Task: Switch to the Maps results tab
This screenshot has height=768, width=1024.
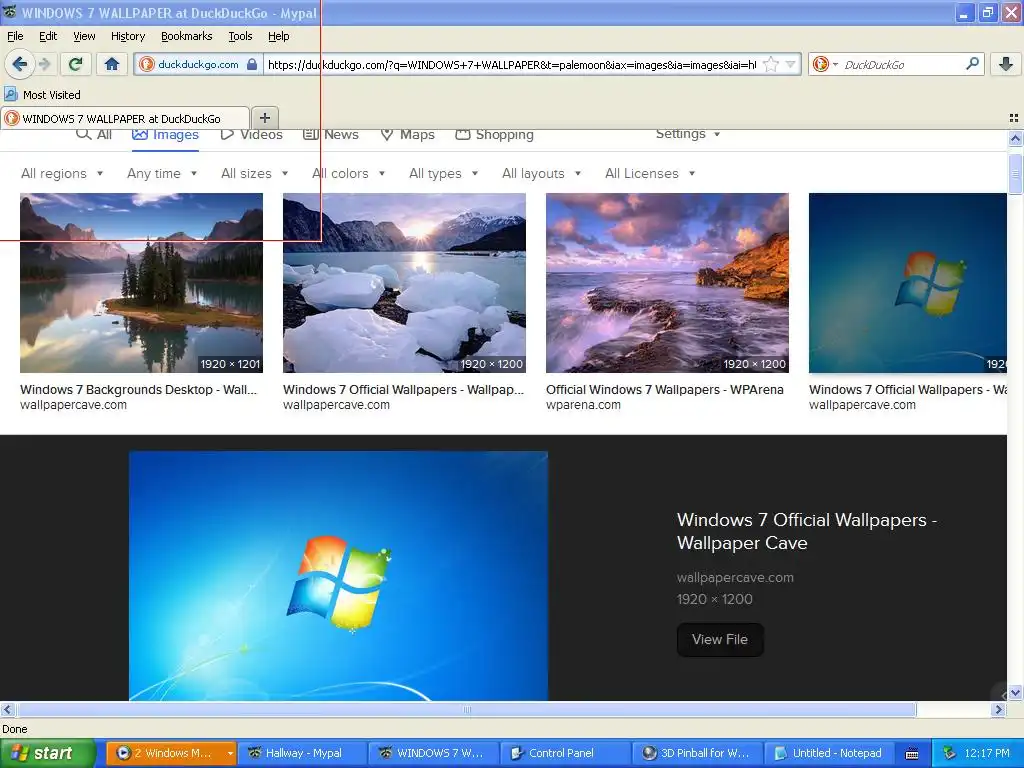Action: [408, 135]
